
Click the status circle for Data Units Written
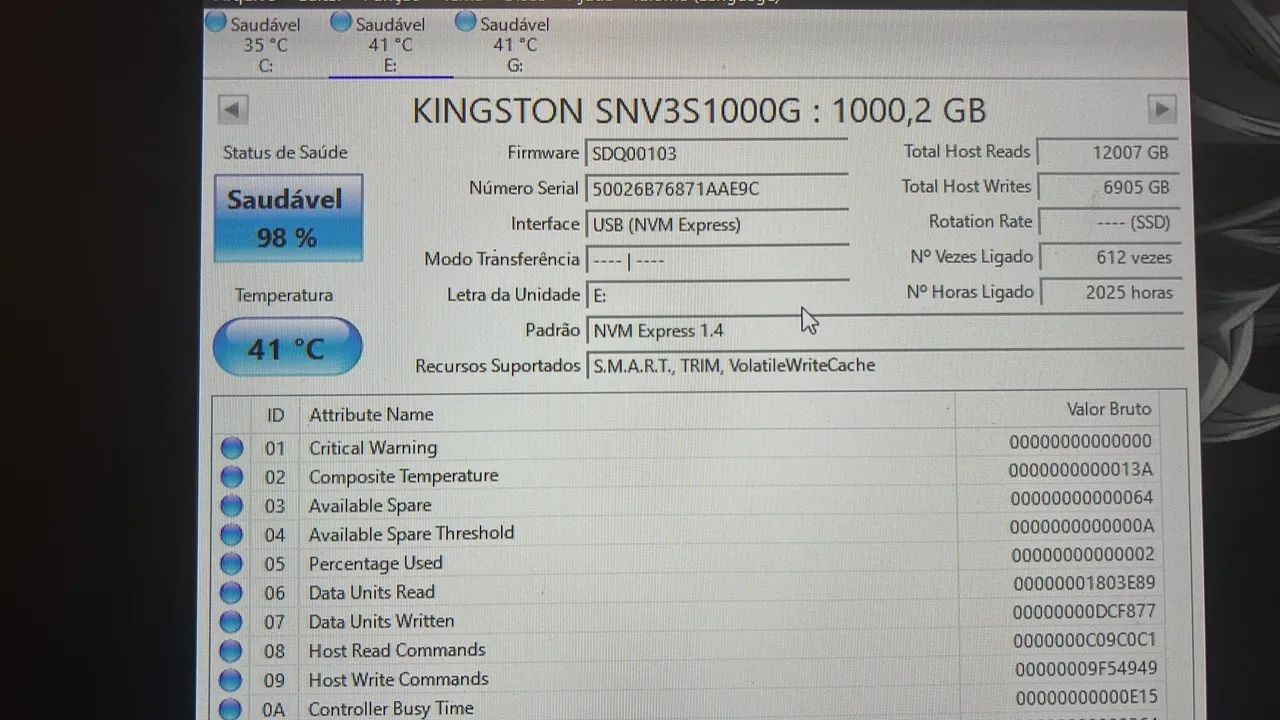point(232,622)
